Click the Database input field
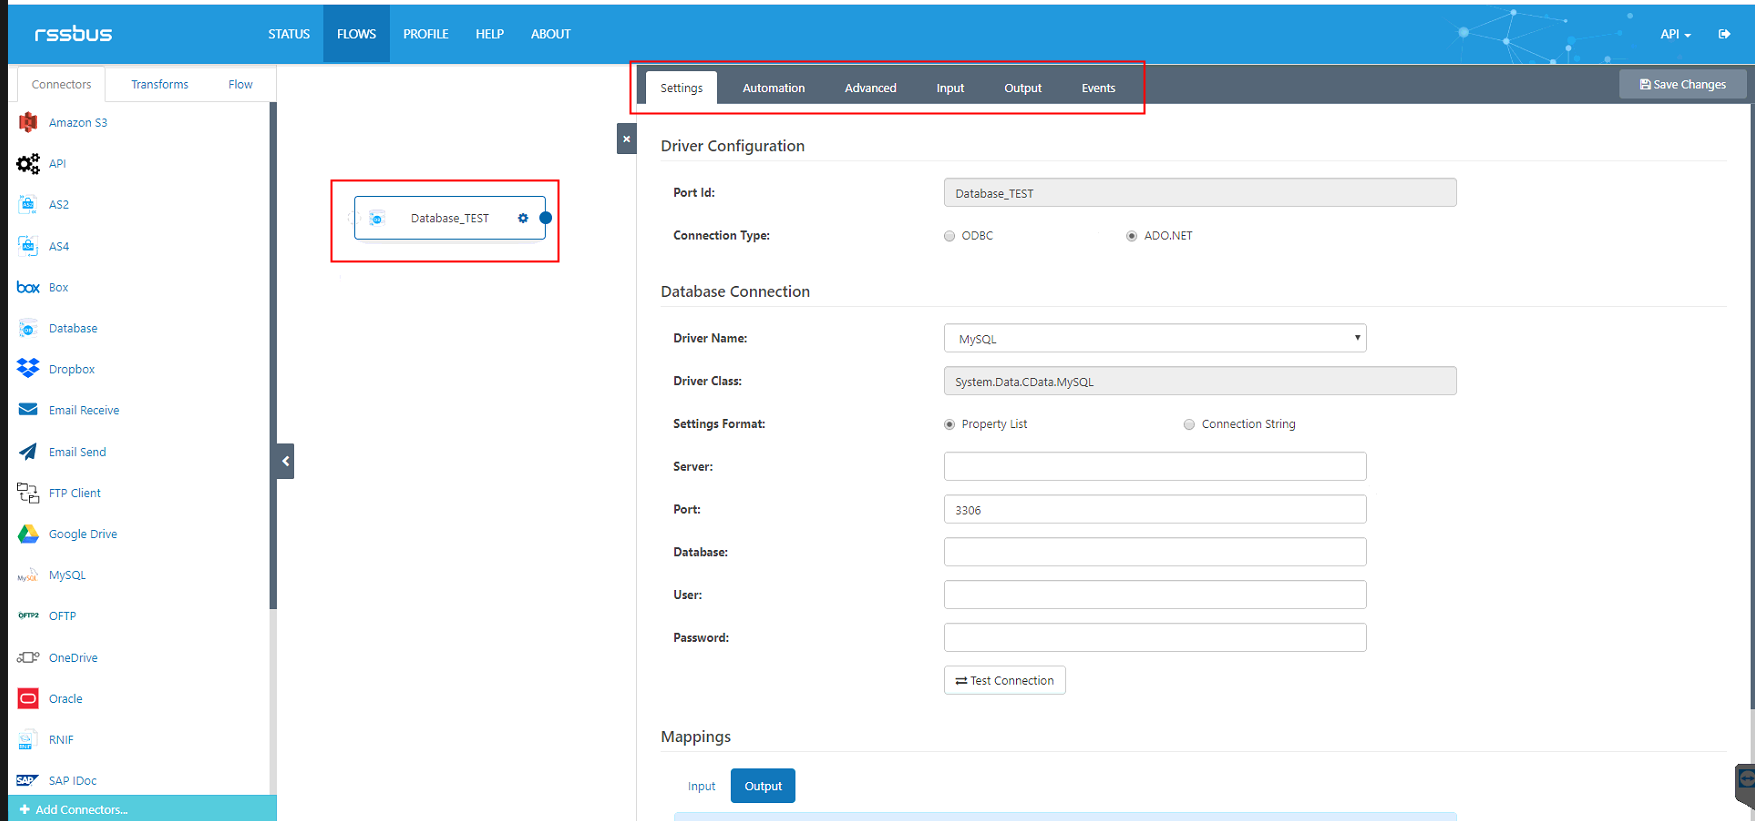Screen dimensions: 1755x821 pos(1155,552)
